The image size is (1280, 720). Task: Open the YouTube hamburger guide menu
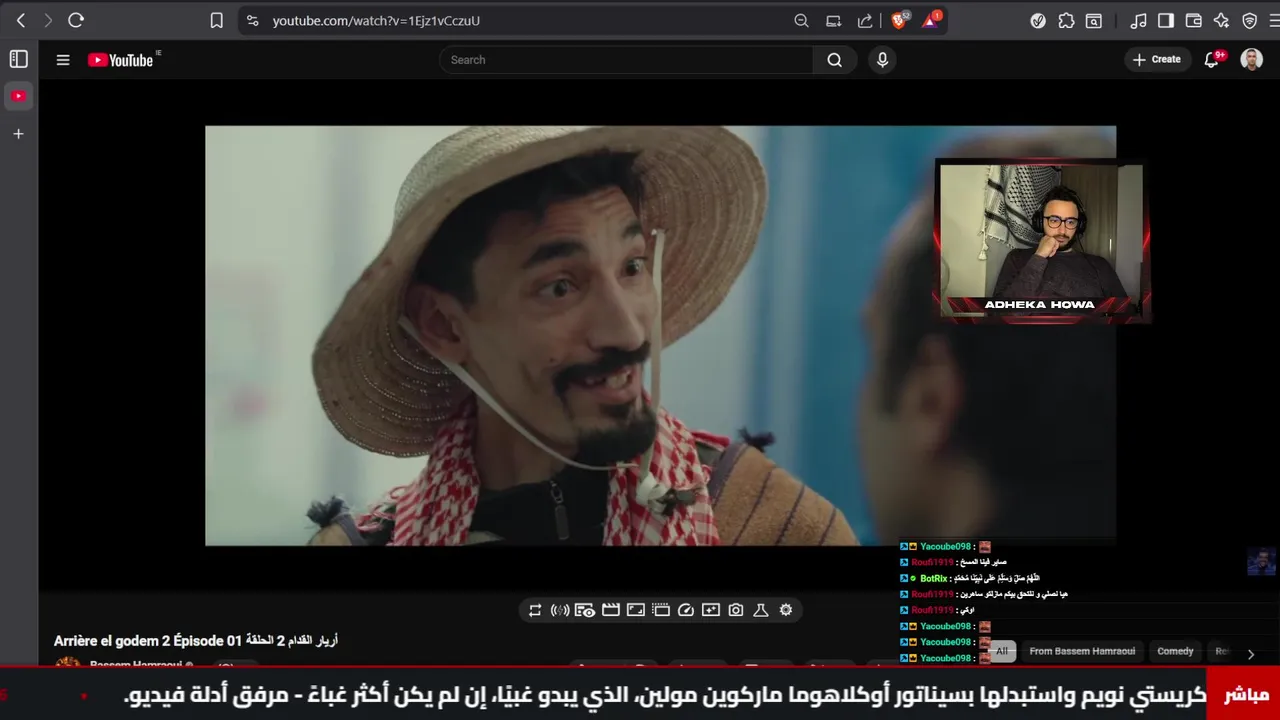pyautogui.click(x=63, y=60)
